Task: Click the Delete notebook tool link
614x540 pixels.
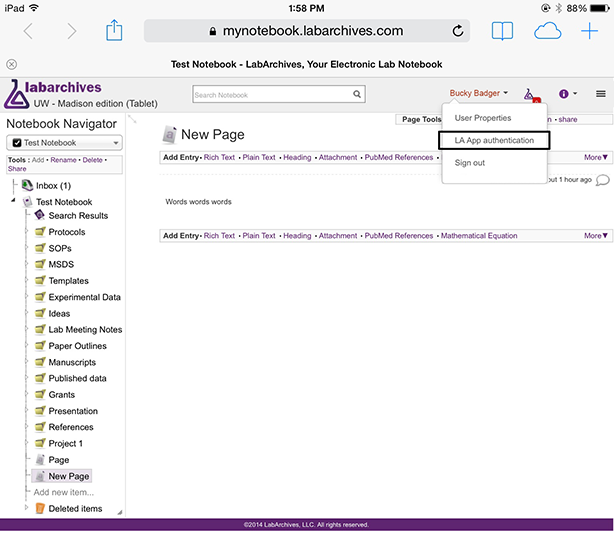Action: (x=92, y=160)
